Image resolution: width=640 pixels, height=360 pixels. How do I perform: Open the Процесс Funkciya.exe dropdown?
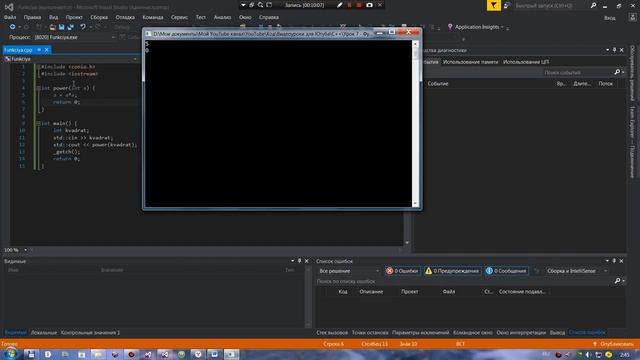coord(75,37)
